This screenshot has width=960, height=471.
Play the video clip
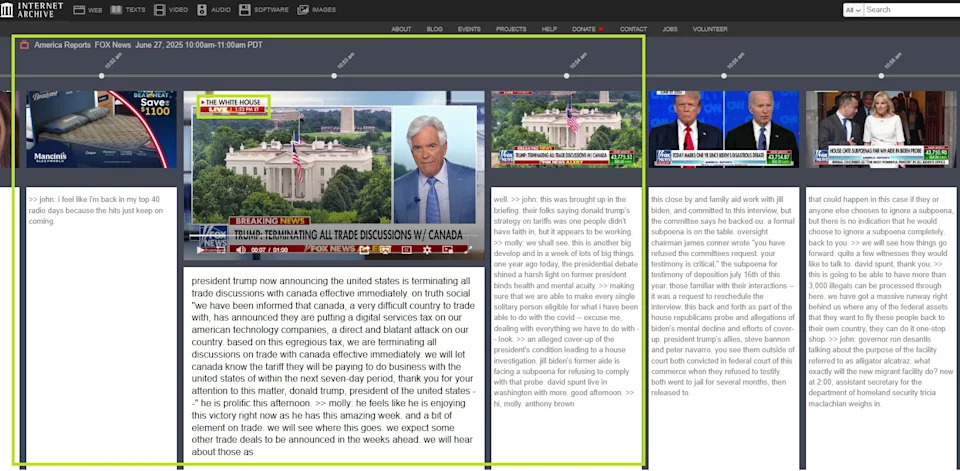tap(200, 250)
